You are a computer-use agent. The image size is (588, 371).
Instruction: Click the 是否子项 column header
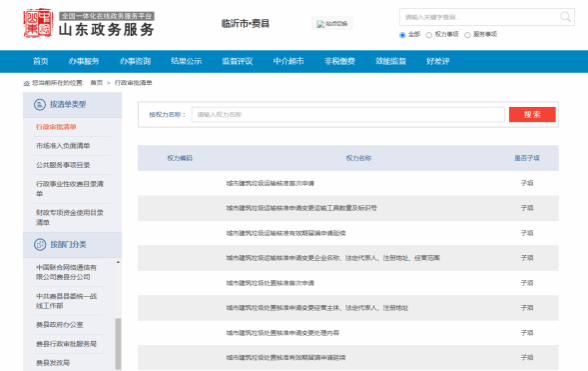(x=527, y=158)
